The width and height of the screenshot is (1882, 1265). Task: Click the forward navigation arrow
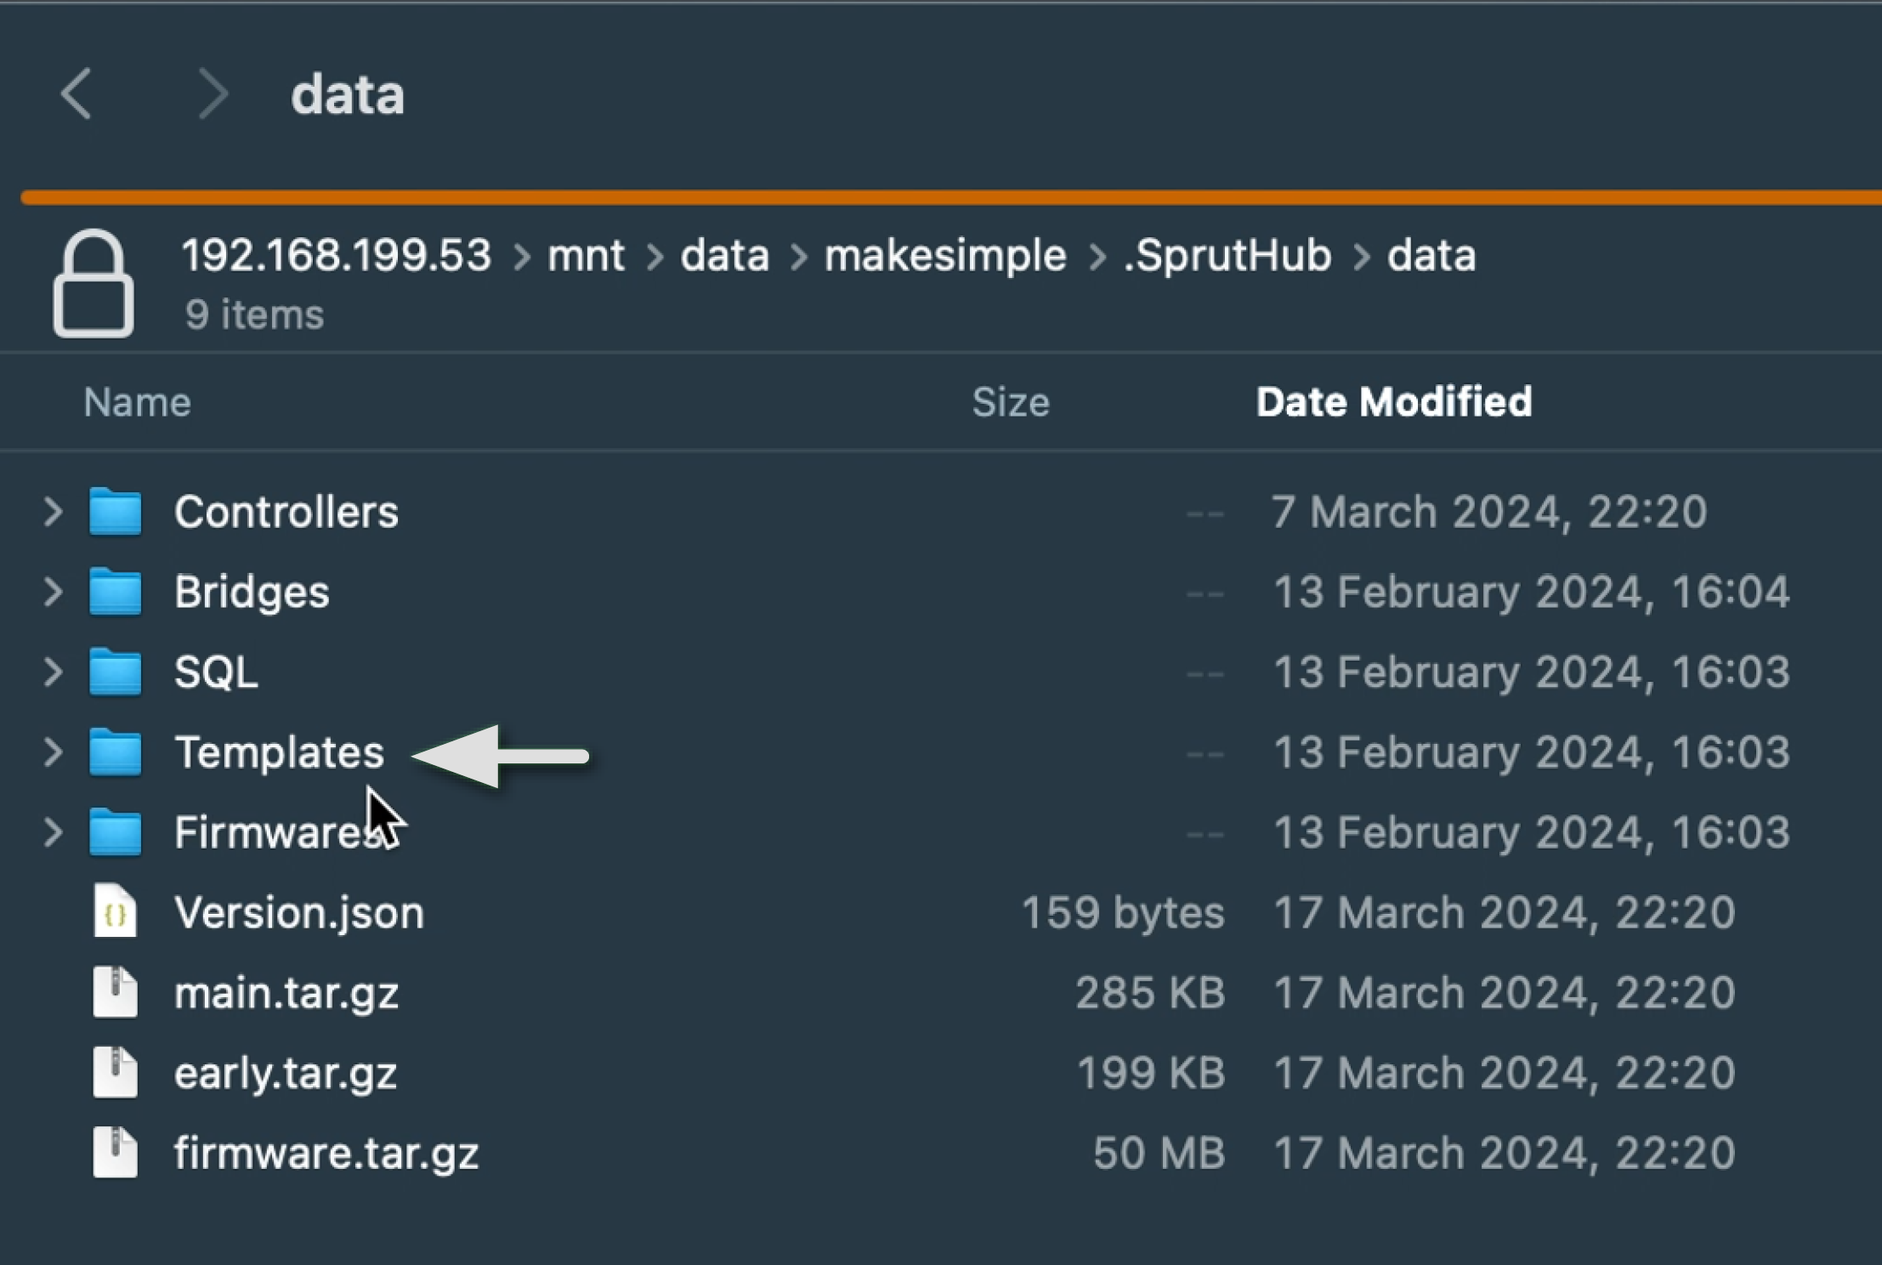(x=212, y=95)
